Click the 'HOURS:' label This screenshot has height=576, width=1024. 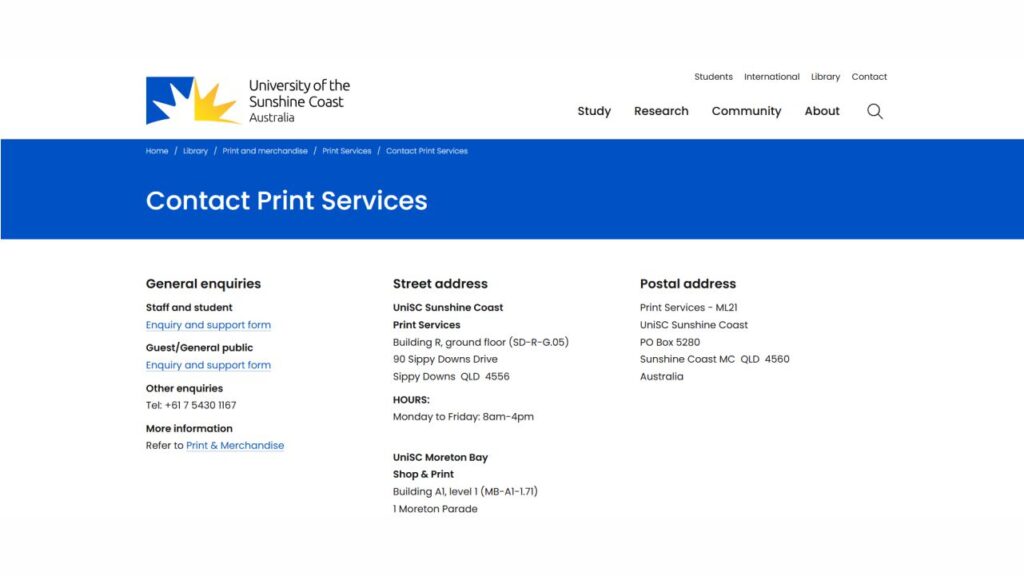click(x=411, y=400)
